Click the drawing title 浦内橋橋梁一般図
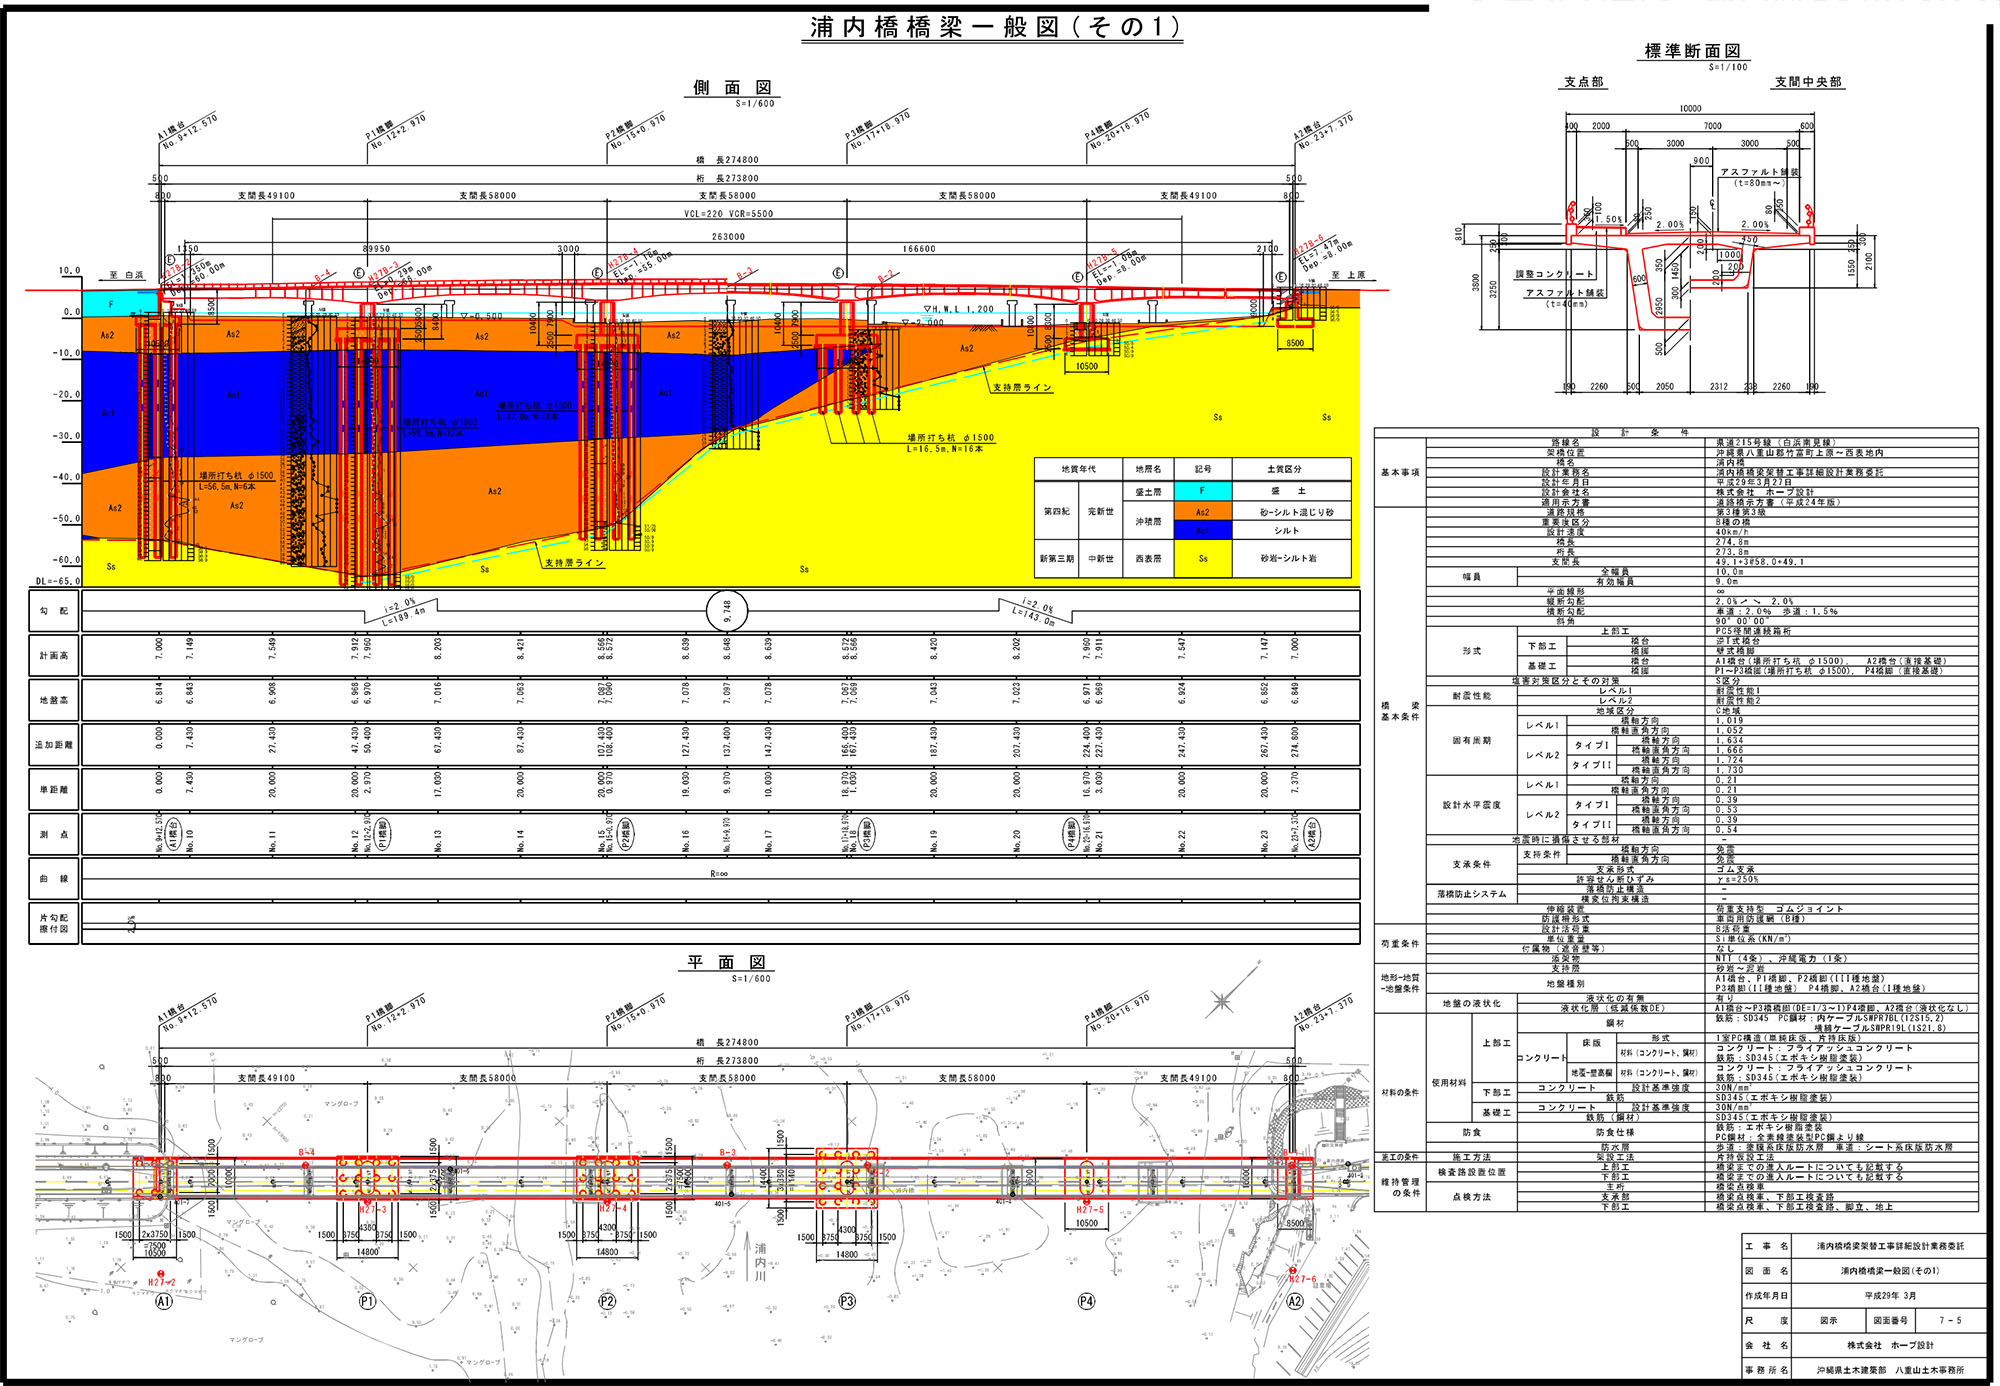The width and height of the screenshot is (2000, 1386). pos(994,27)
